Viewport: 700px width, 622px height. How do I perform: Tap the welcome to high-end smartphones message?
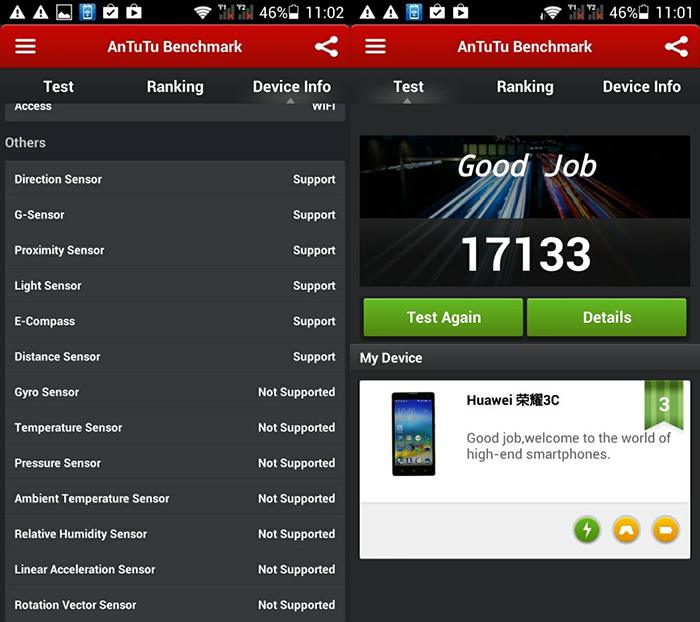[x=568, y=446]
